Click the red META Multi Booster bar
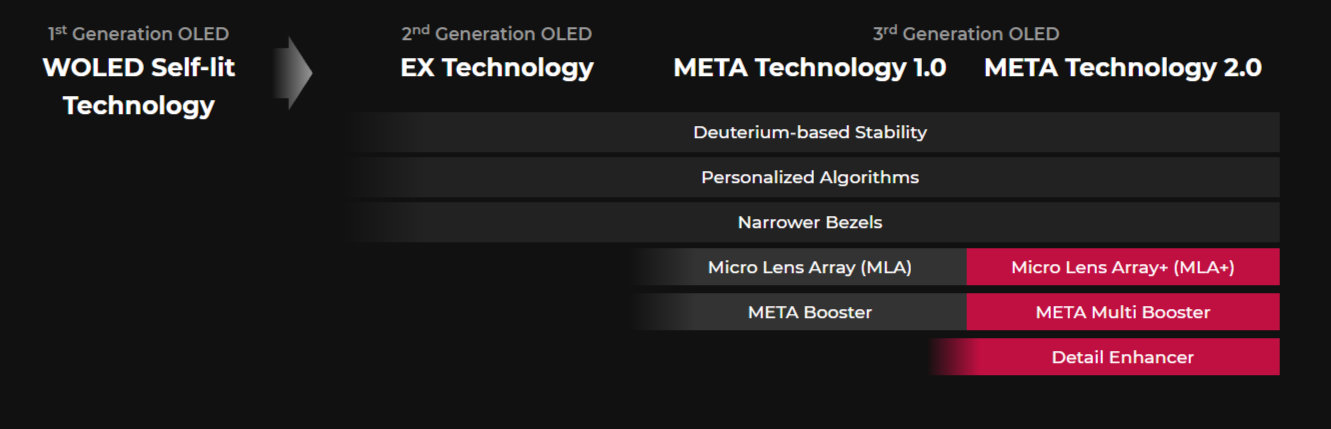The width and height of the screenshot is (1331, 429). point(1122,312)
